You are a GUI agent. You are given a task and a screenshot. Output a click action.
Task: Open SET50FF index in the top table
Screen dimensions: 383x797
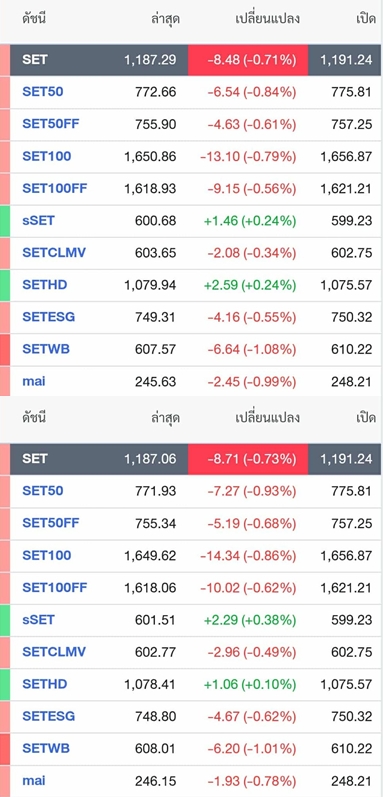pos(51,124)
